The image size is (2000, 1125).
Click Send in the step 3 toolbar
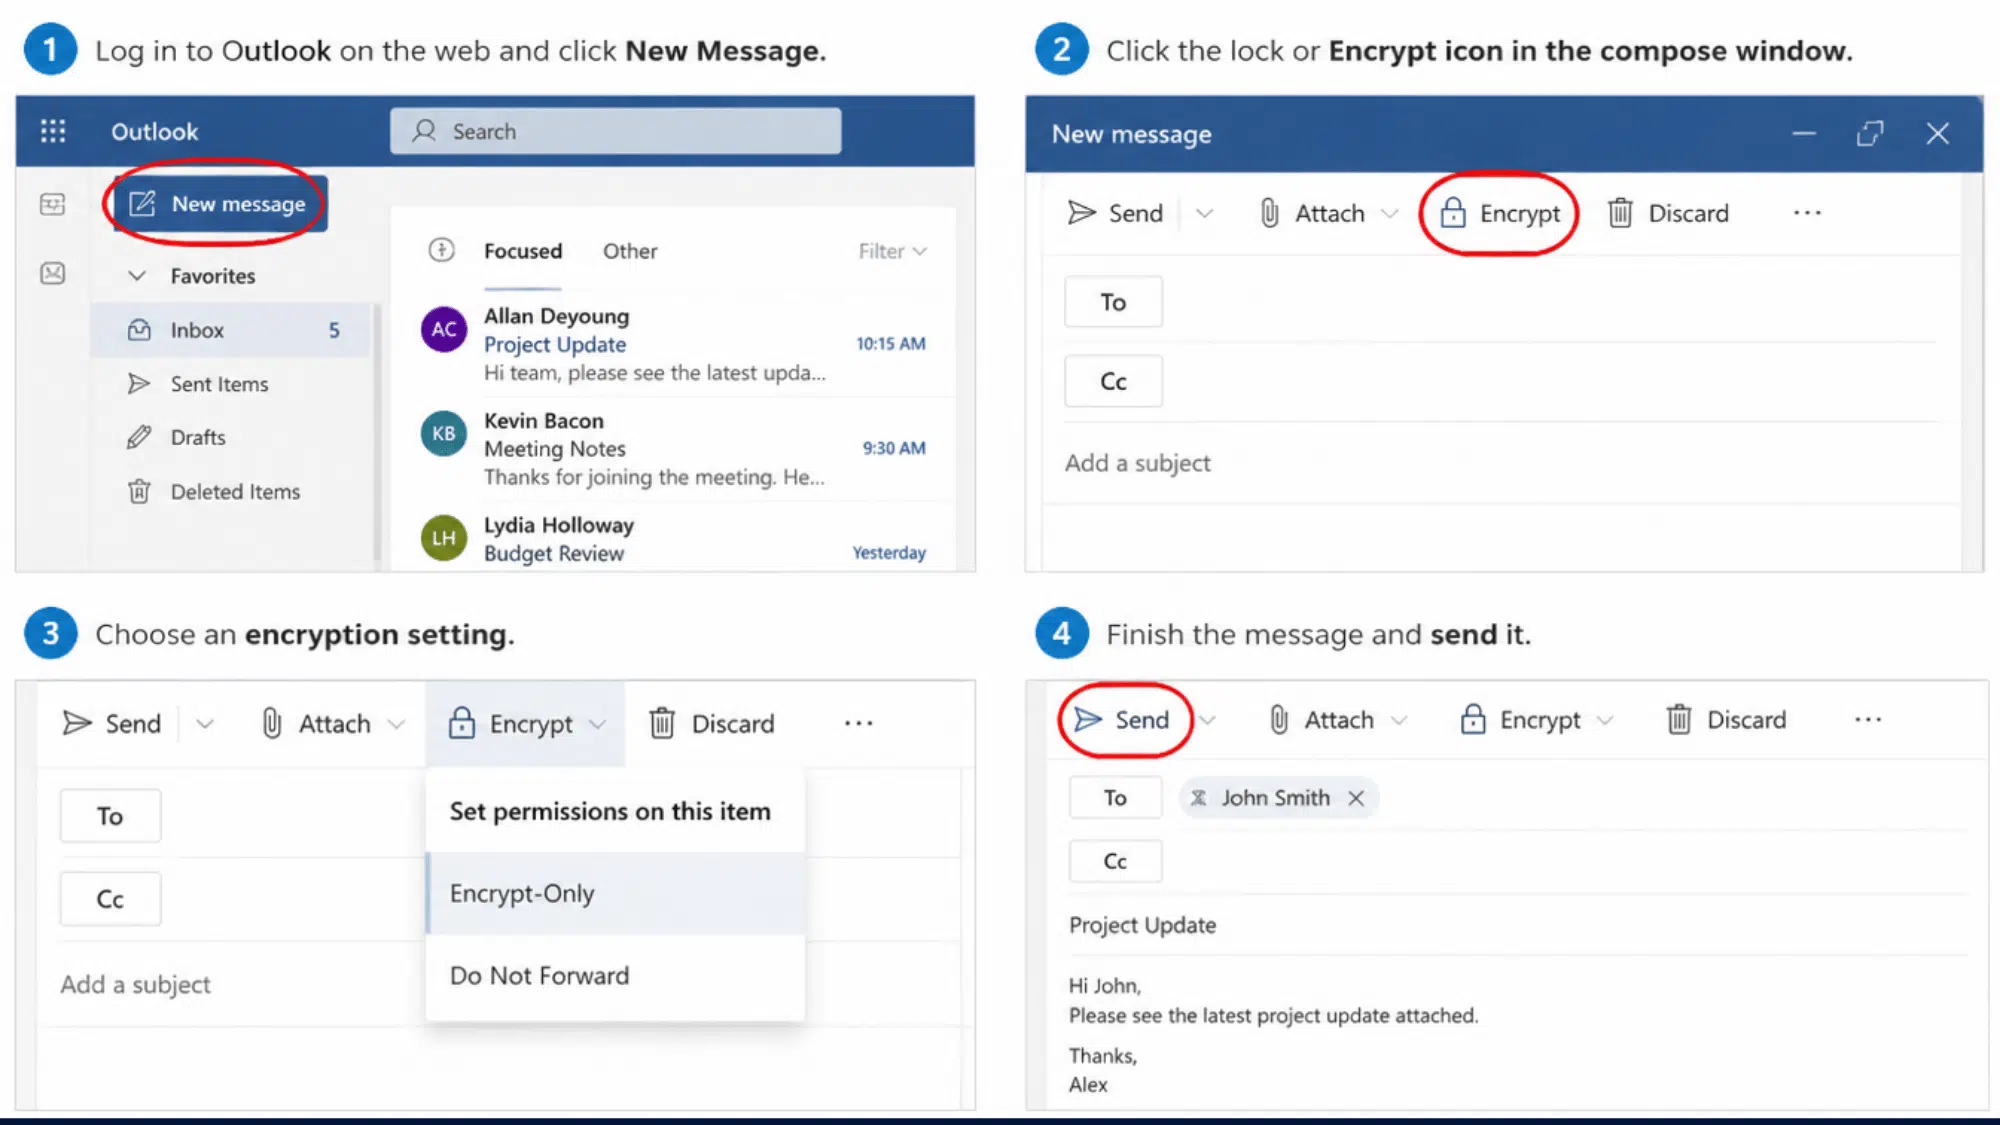(x=111, y=723)
